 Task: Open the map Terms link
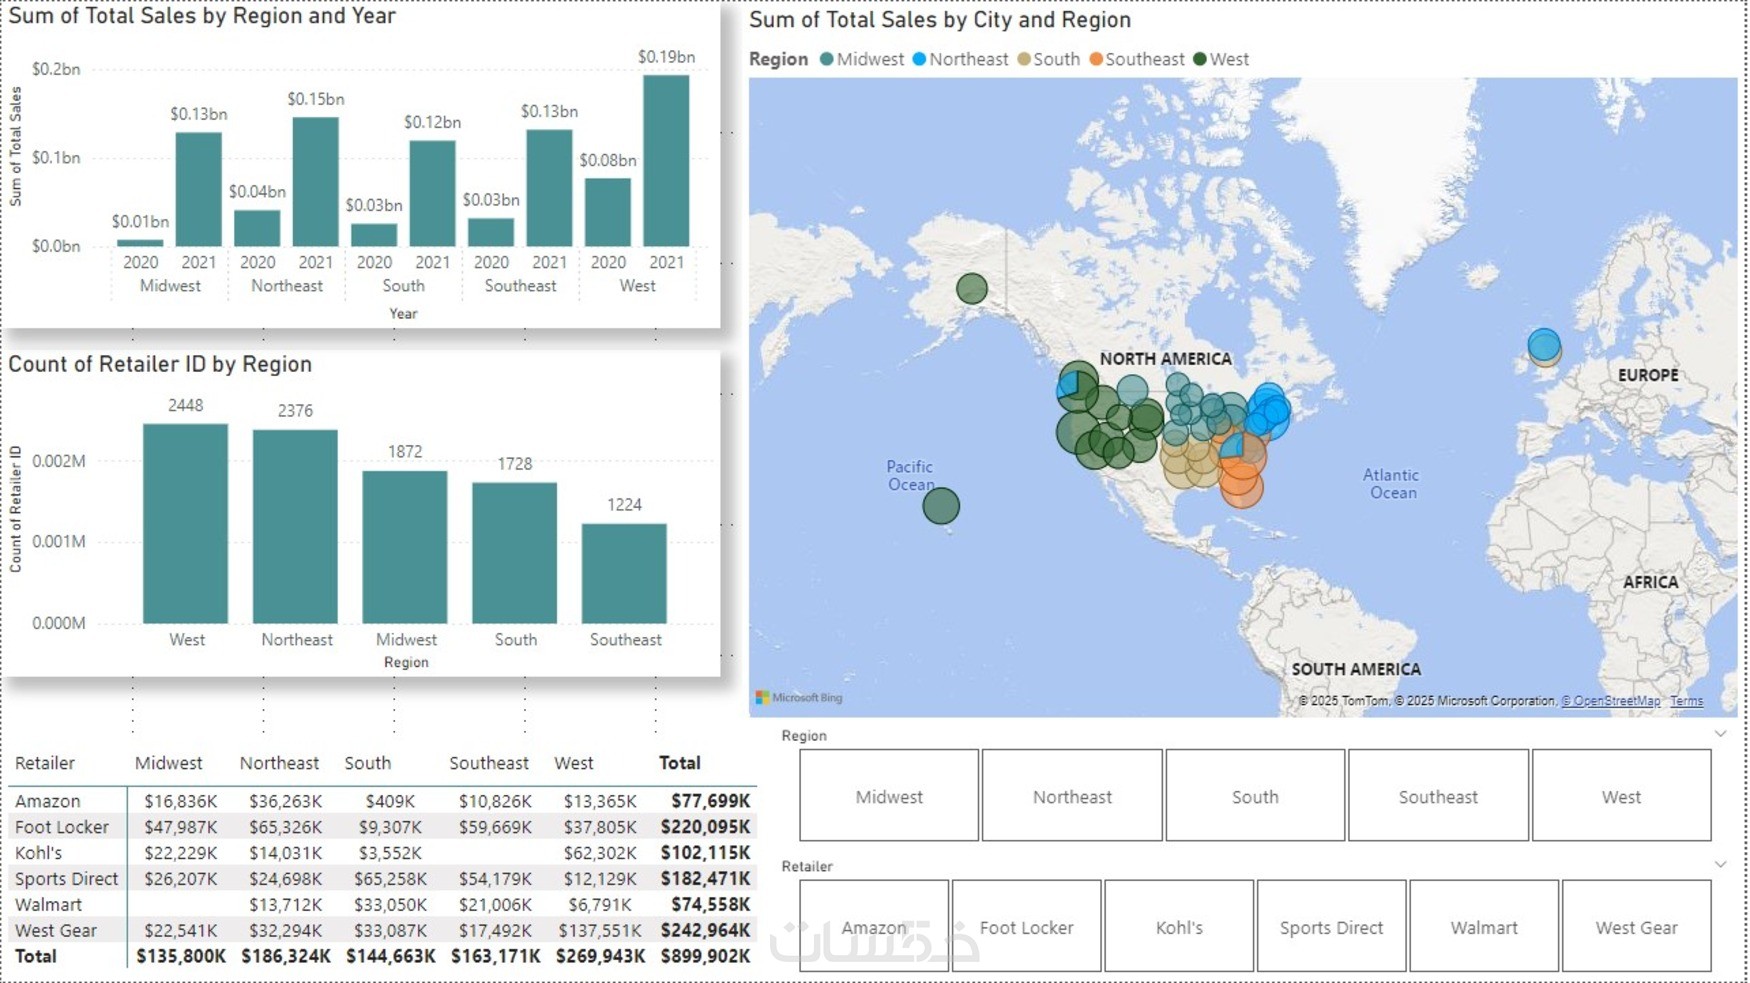tap(1686, 701)
